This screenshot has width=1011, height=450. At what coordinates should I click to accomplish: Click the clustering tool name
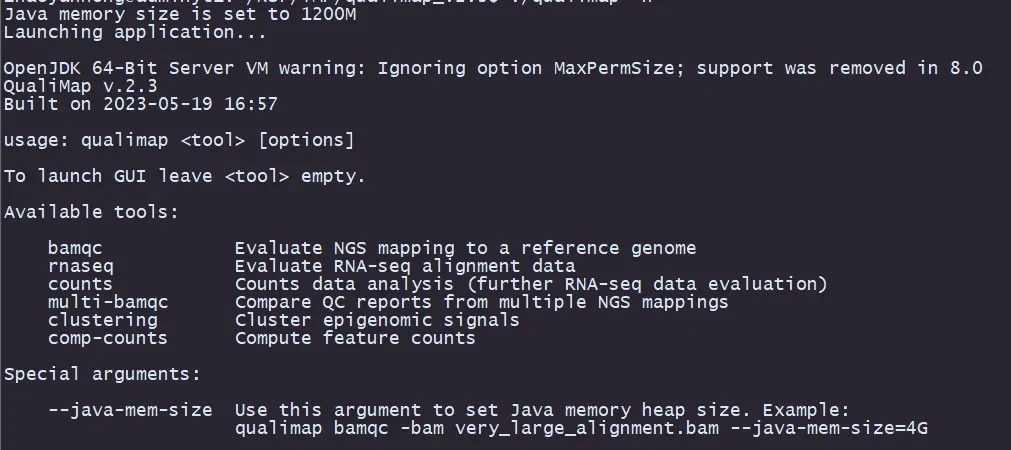pyautogui.click(x=103, y=320)
